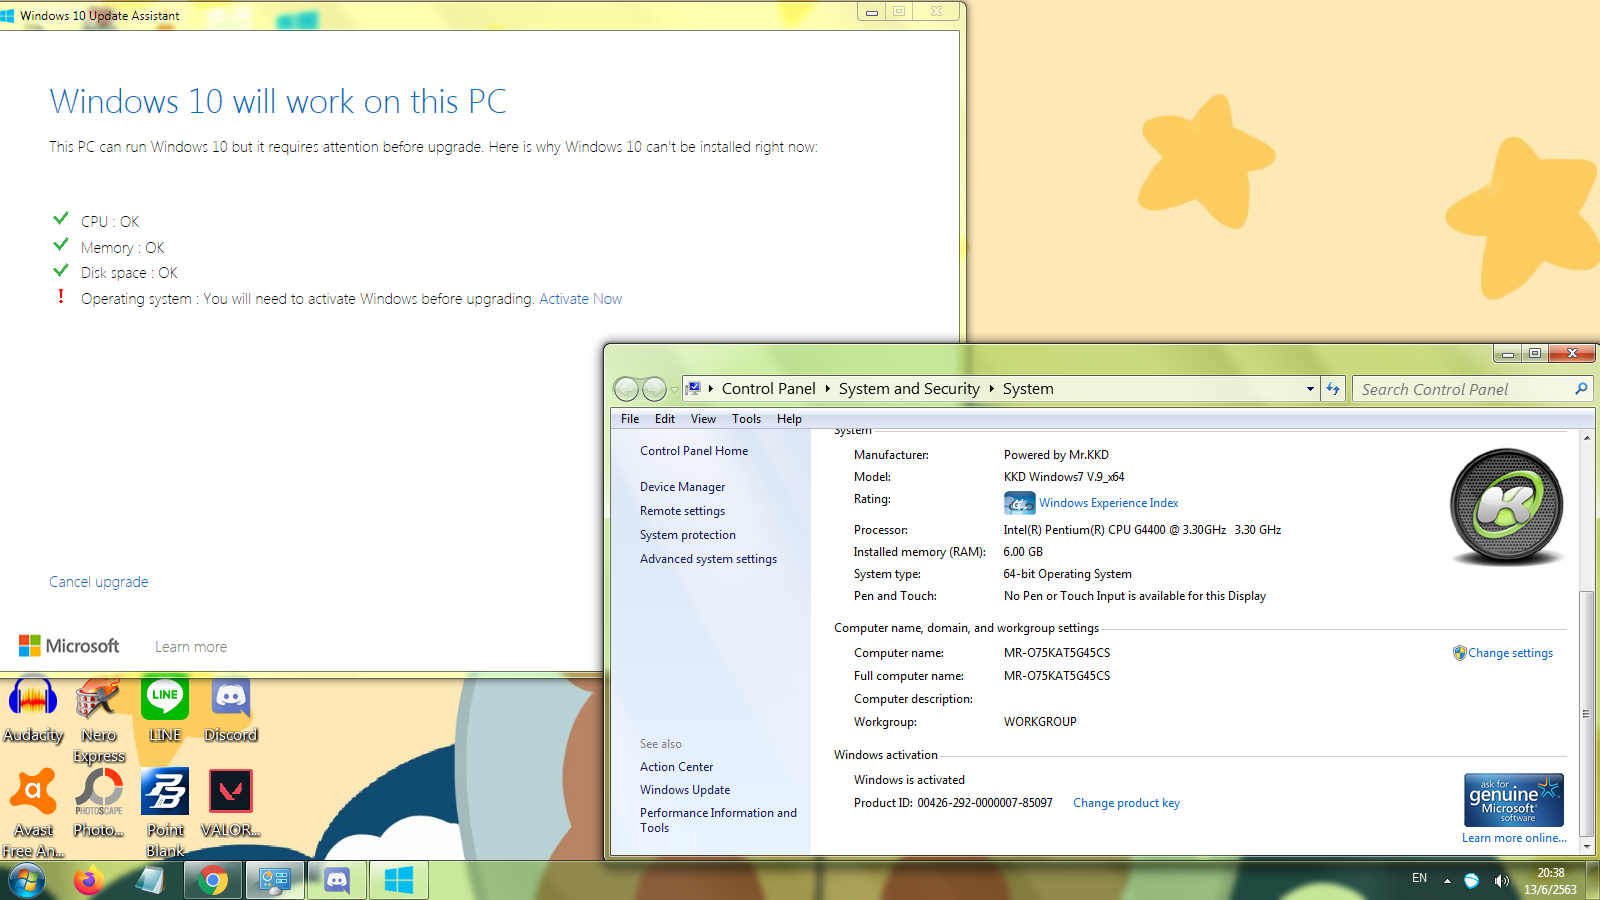Open the View menu
The image size is (1600, 900).
coord(703,419)
